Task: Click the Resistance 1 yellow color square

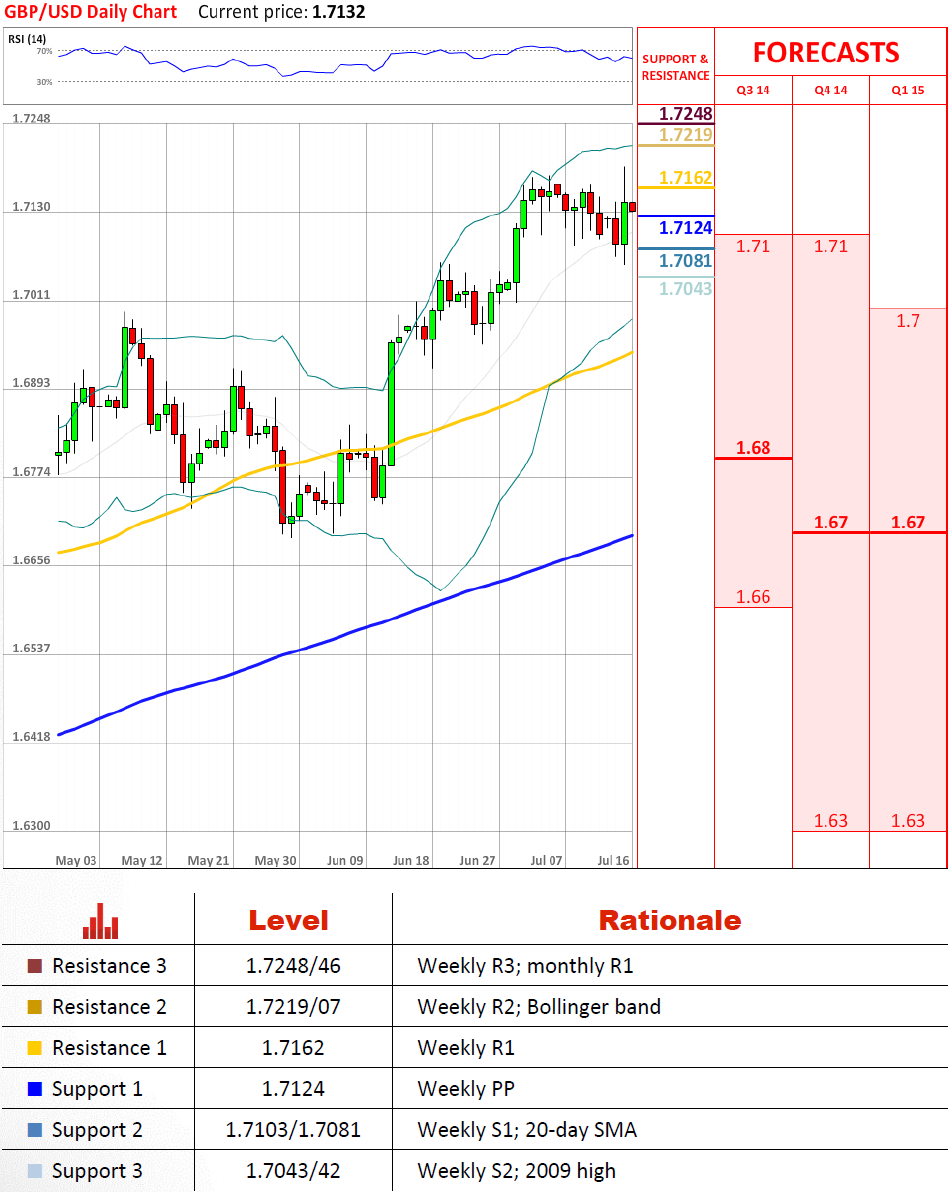Action: pos(34,1048)
